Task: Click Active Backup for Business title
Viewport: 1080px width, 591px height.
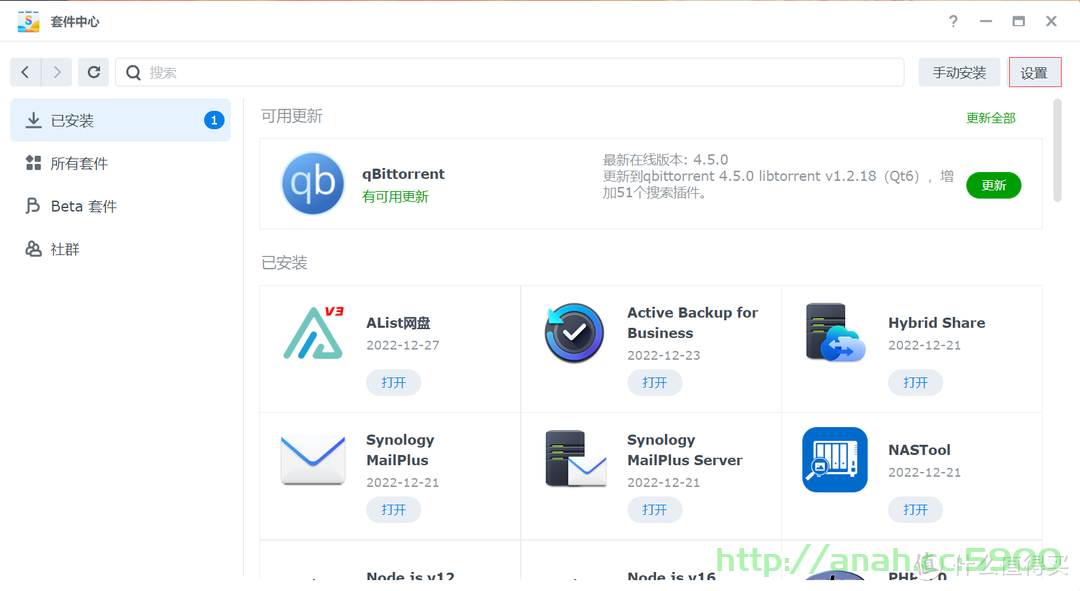Action: 692,322
